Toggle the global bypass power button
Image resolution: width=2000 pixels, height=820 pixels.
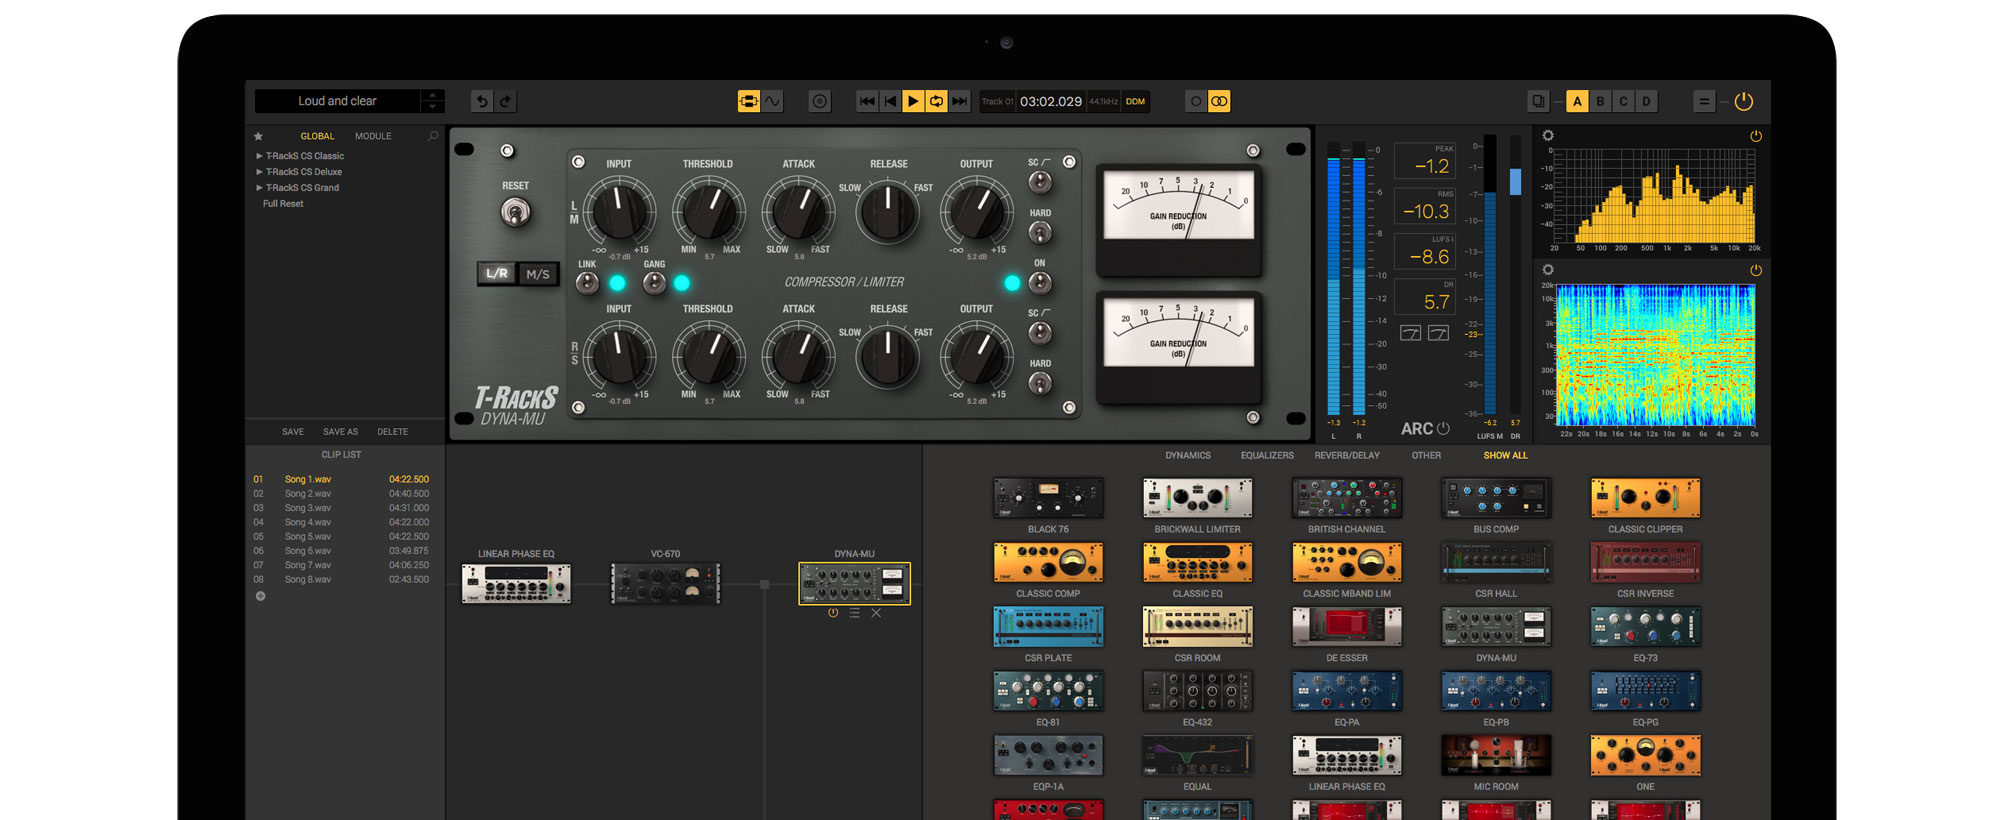[1744, 101]
